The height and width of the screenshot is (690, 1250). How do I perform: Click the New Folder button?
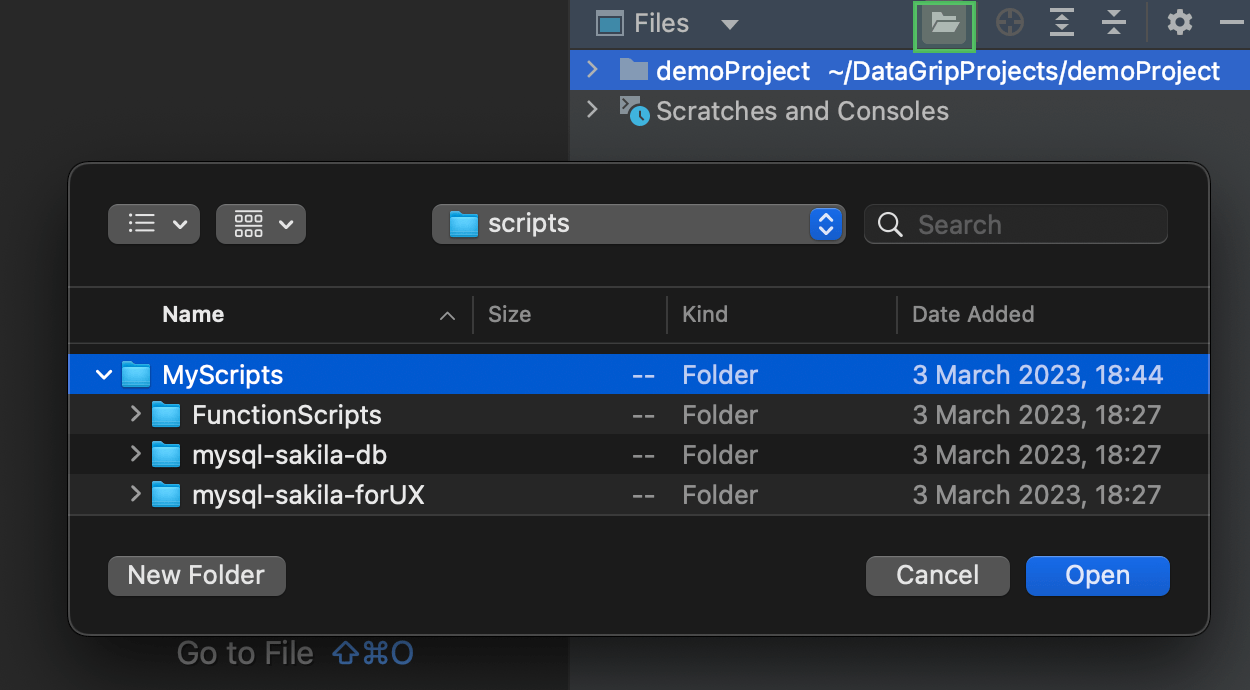click(x=197, y=575)
